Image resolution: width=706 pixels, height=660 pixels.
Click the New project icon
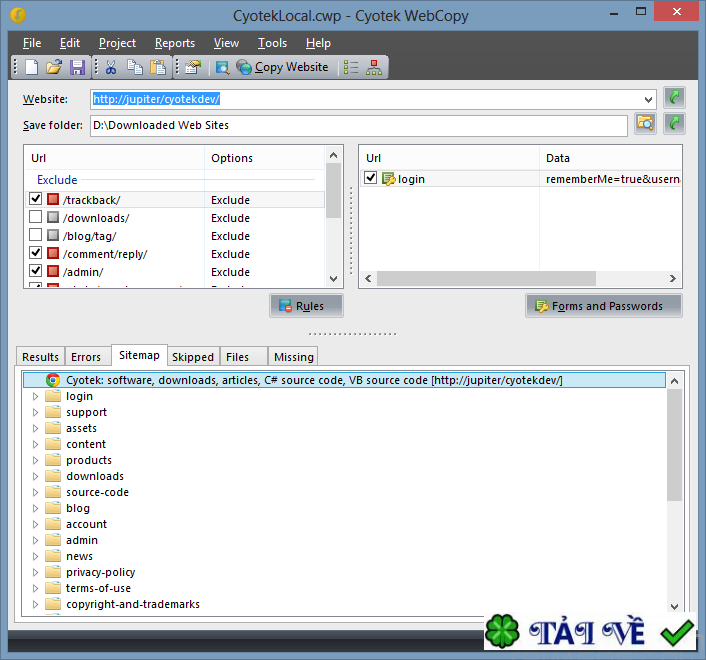32,67
